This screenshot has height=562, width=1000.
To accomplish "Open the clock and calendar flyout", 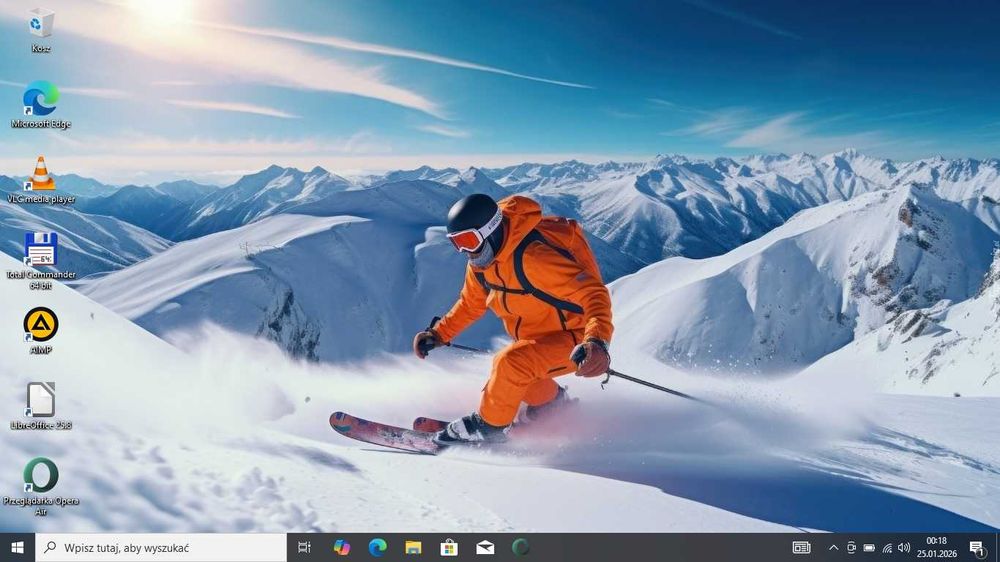I will point(937,547).
